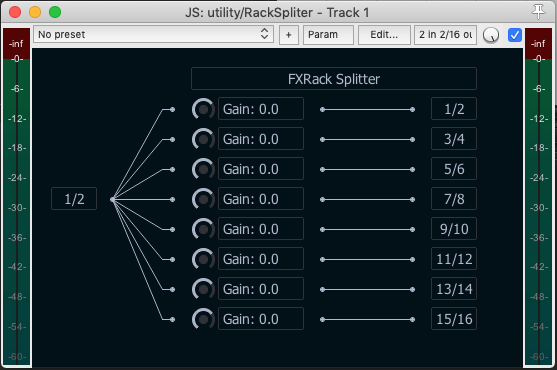
Task: Click the gain knob for output 1/2
Action: (x=203, y=109)
